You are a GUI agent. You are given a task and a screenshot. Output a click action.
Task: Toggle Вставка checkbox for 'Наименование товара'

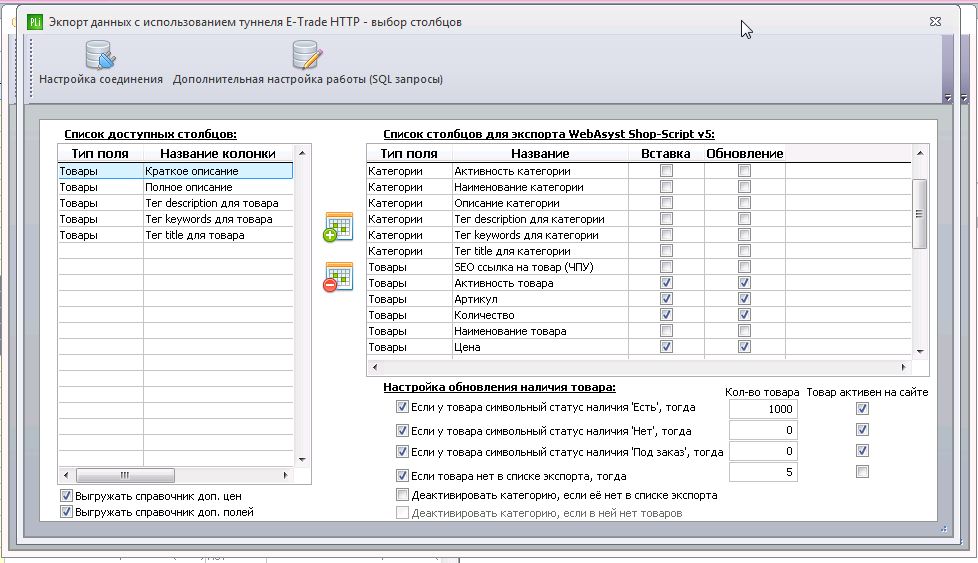pyautogui.click(x=667, y=330)
